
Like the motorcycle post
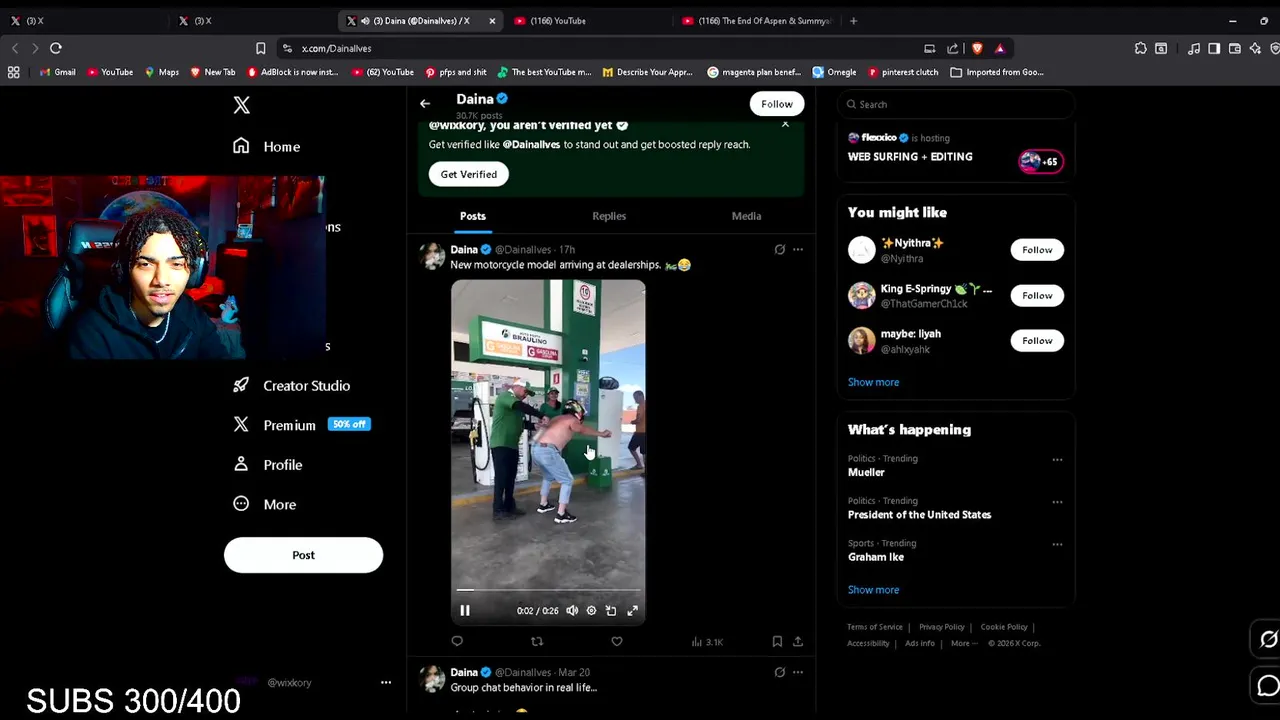point(617,641)
